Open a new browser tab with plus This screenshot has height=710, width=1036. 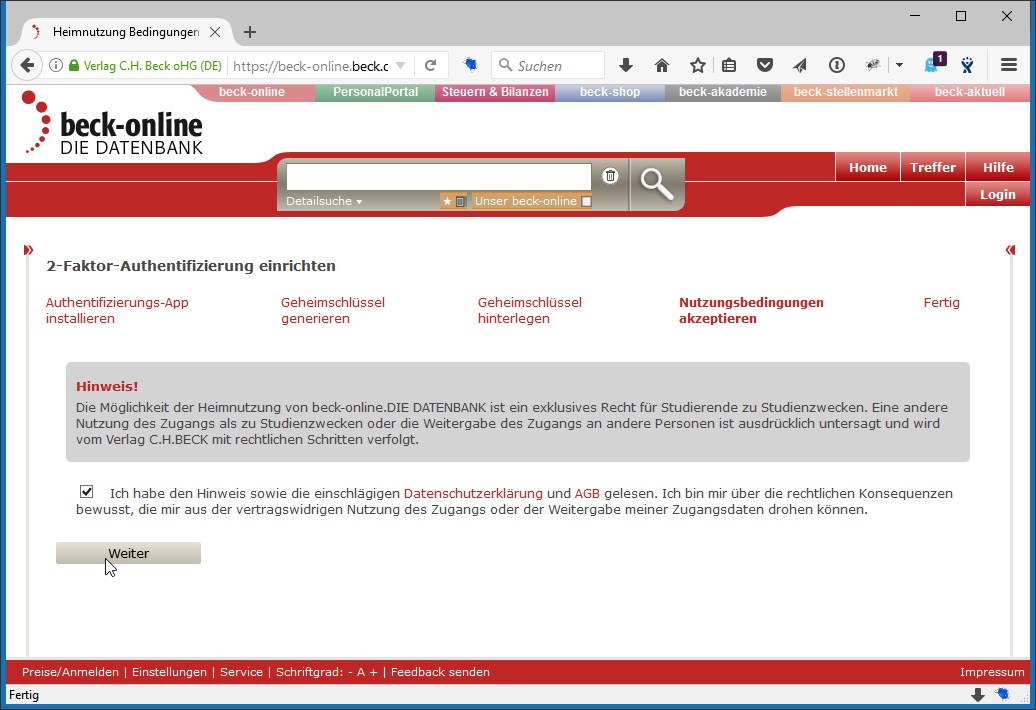(250, 32)
